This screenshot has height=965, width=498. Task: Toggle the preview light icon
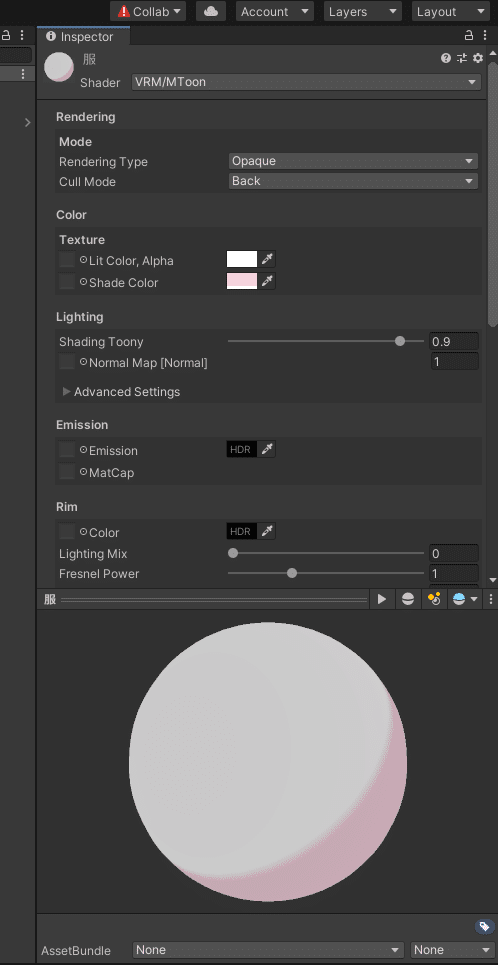pos(434,599)
